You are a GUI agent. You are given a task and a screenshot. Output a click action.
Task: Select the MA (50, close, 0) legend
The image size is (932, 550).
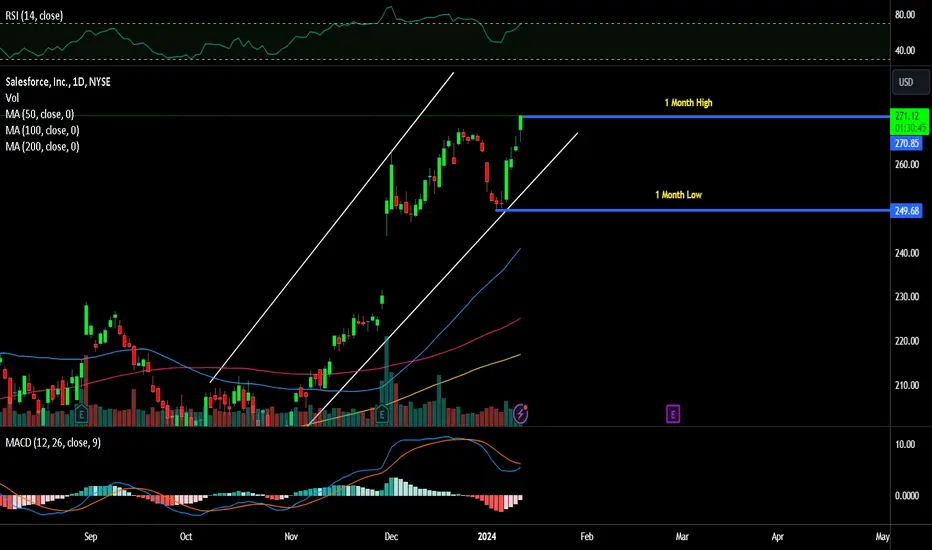[x=40, y=114]
